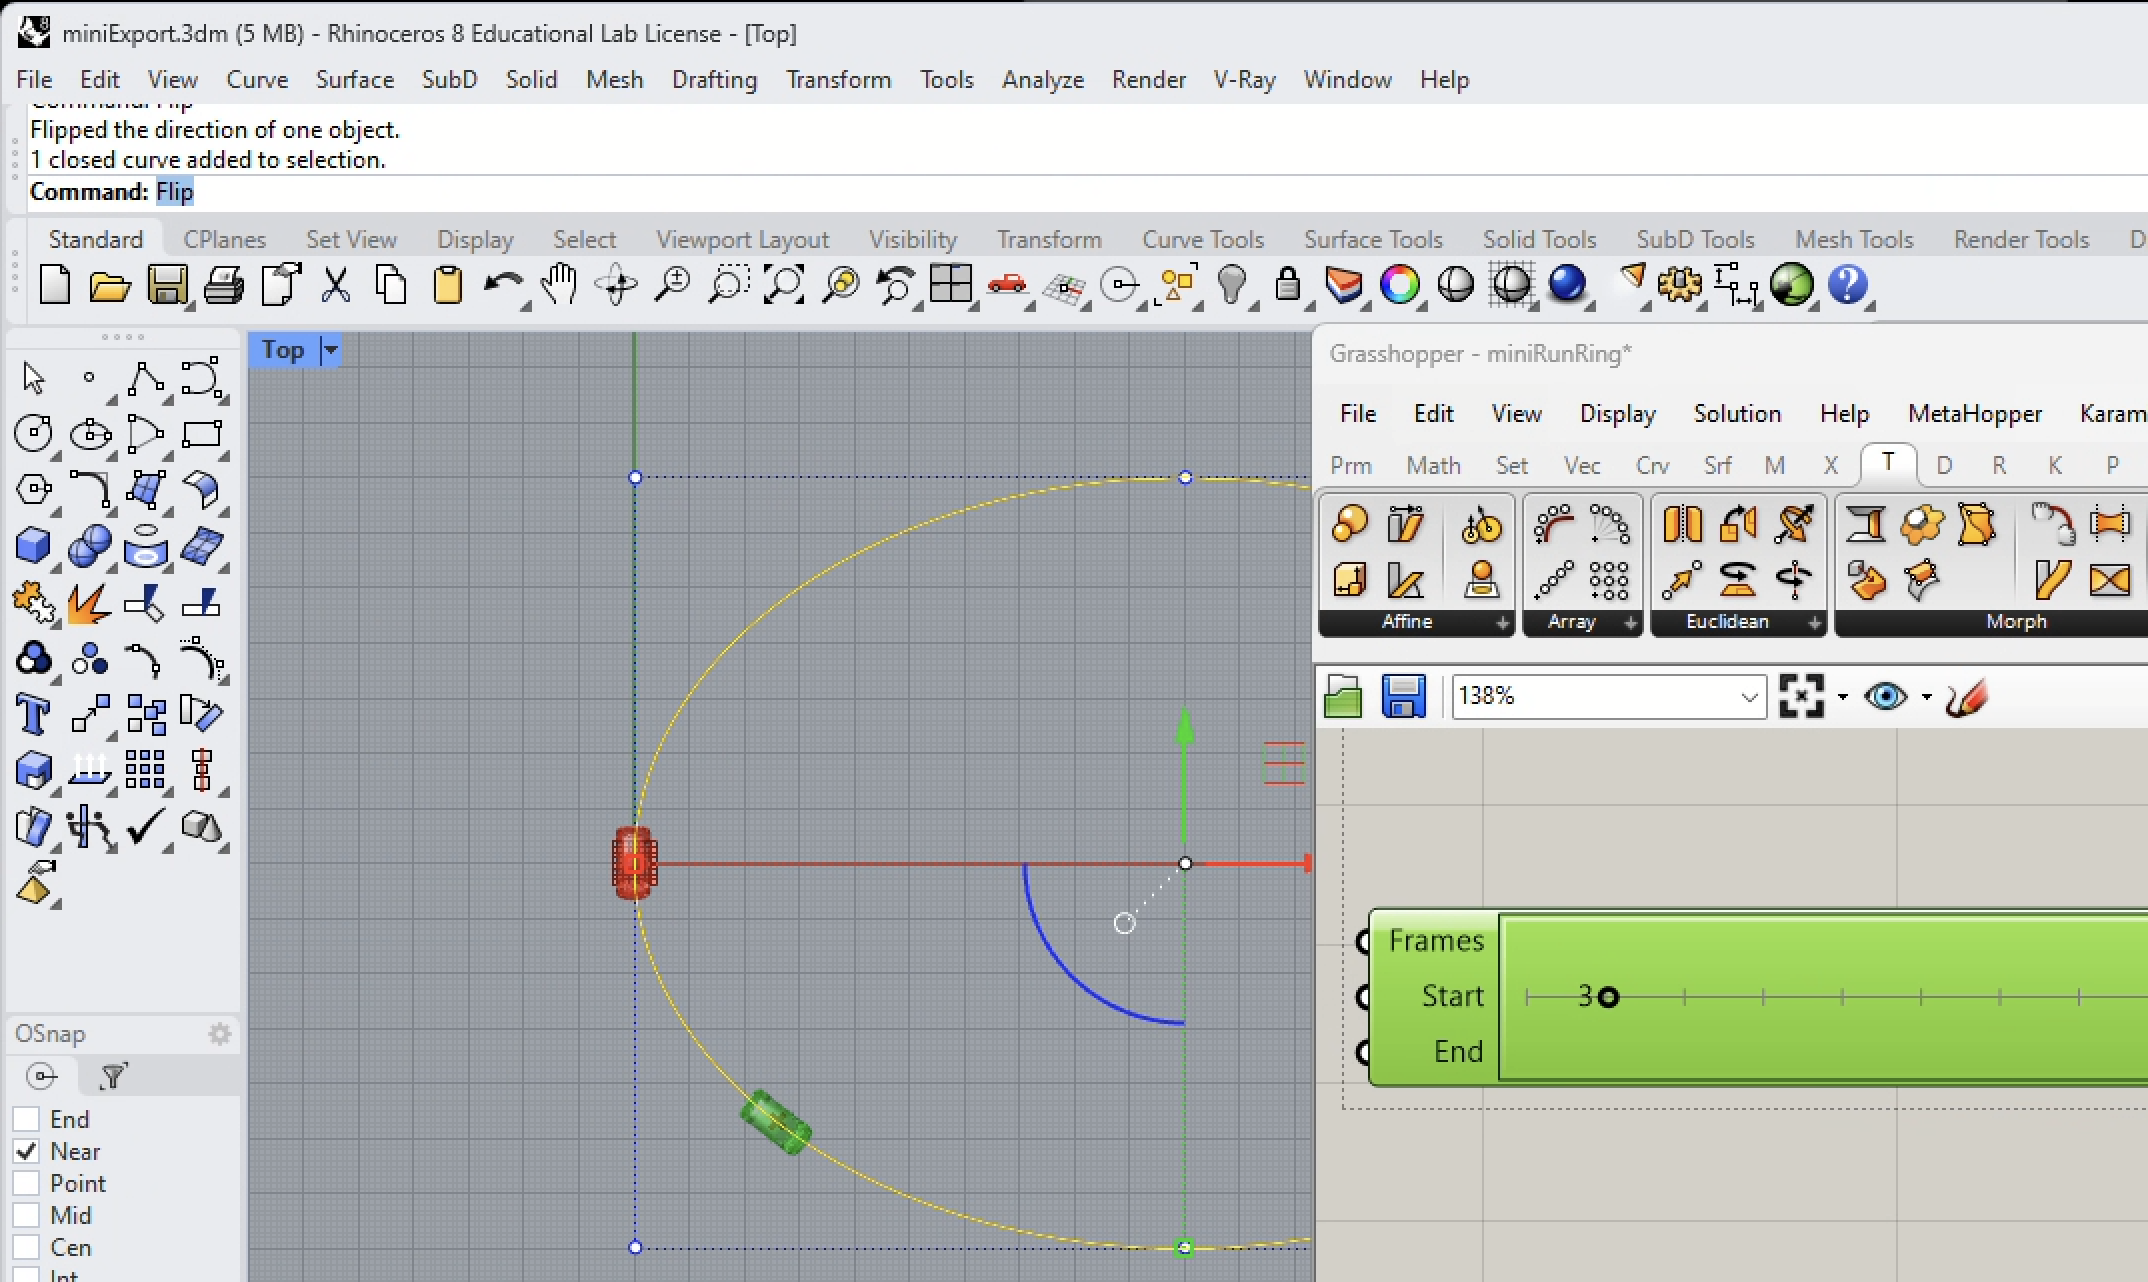Open the Top viewport dropdown arrow
Screen dimensions: 2148x1282
click(x=329, y=350)
